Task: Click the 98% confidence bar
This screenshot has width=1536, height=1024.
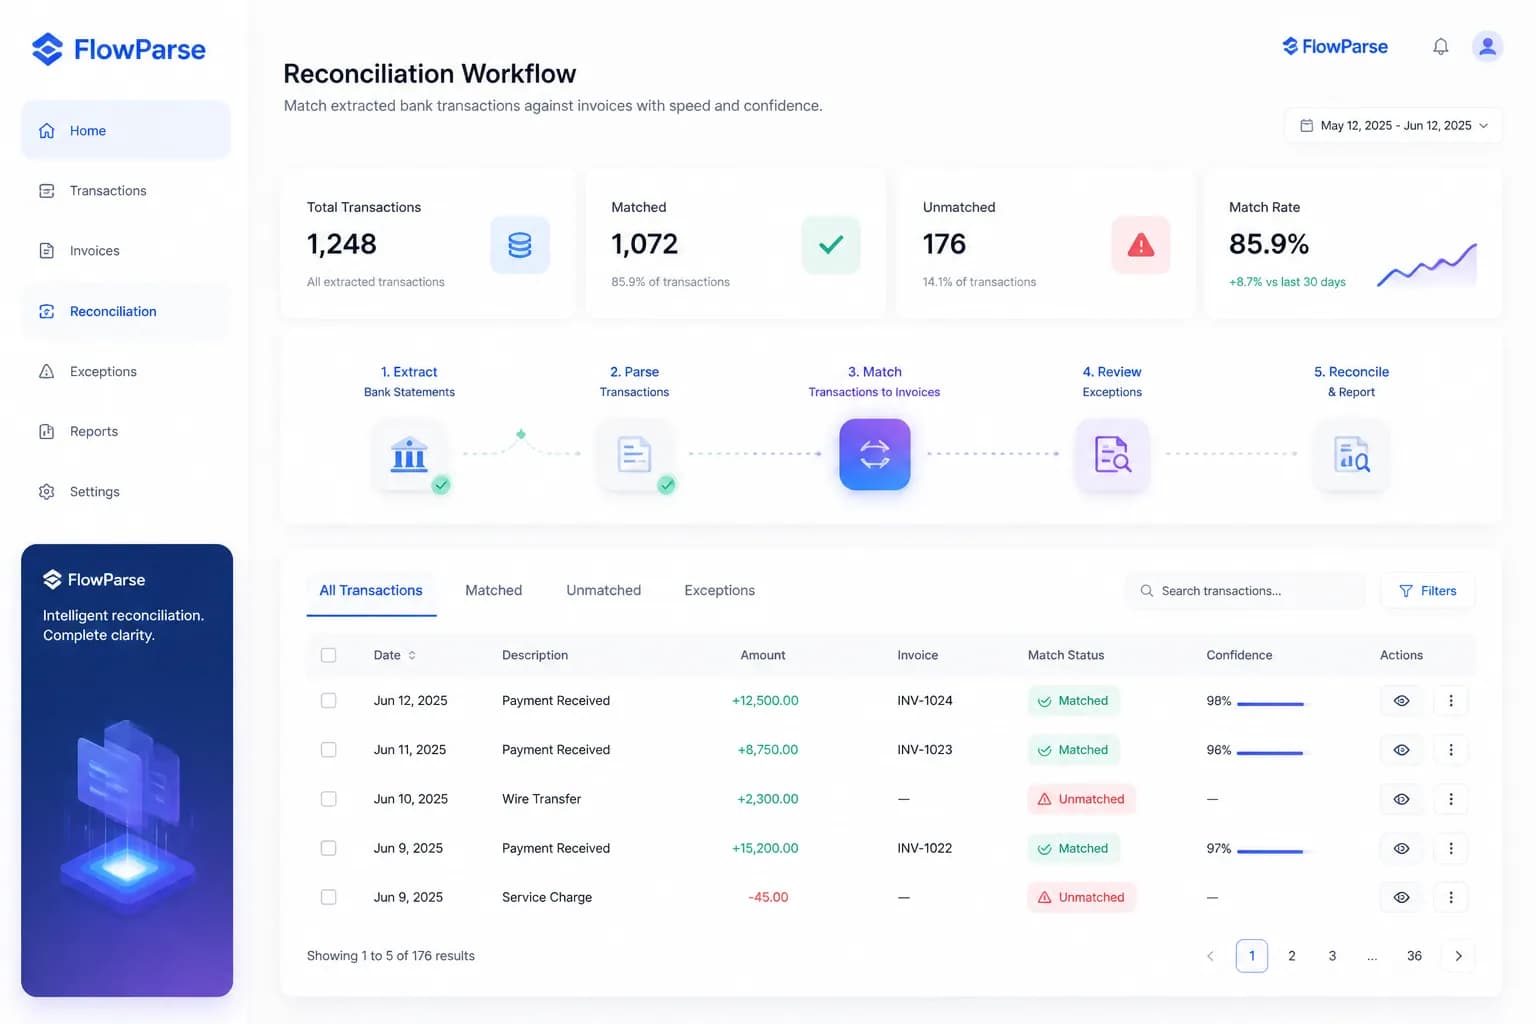Action: (x=1270, y=704)
